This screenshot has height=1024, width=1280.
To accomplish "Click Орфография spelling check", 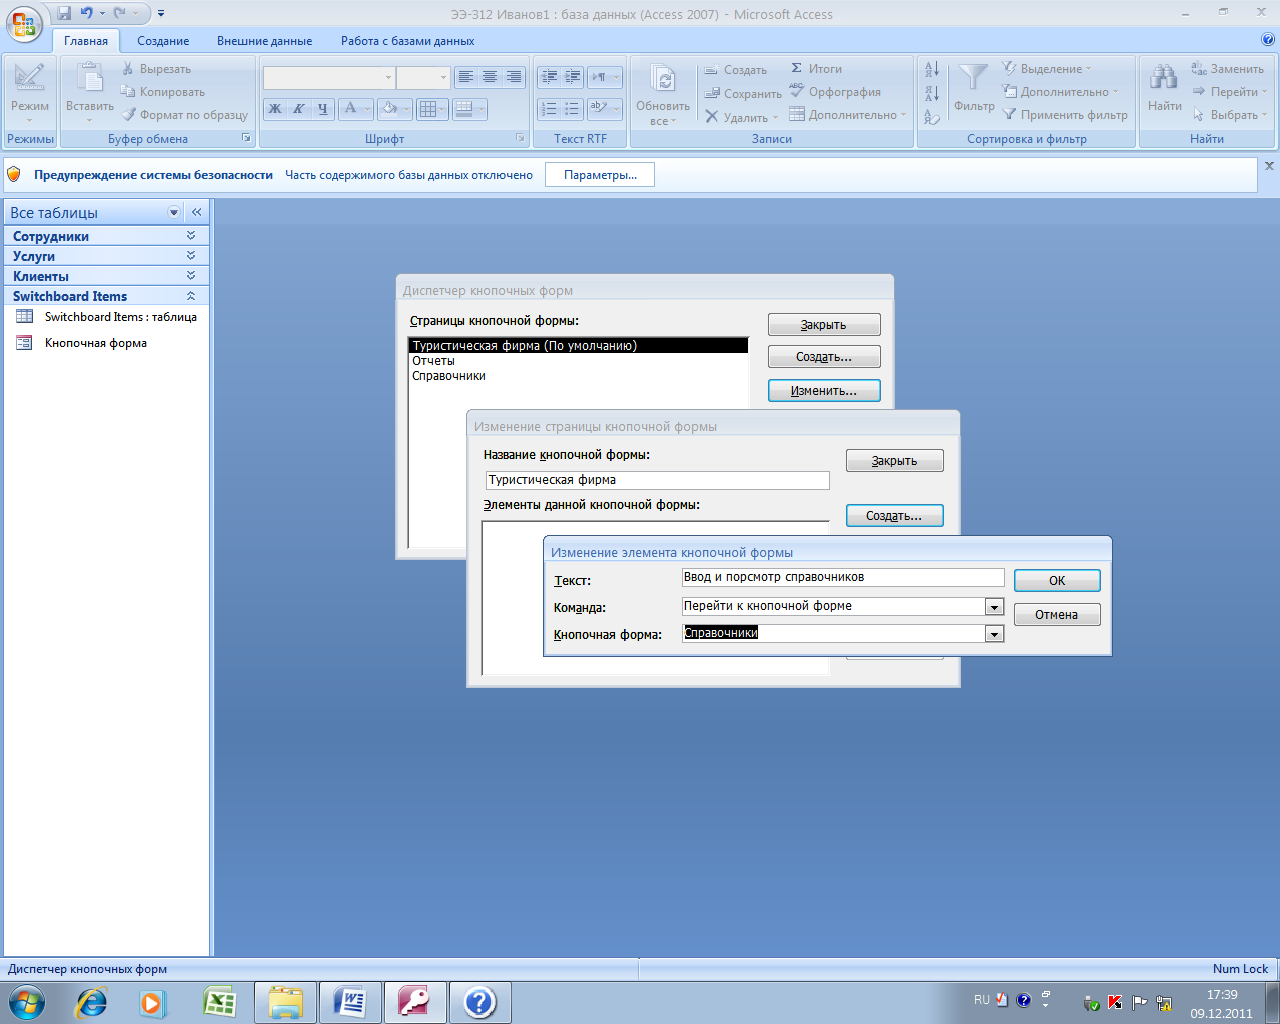I will (x=835, y=92).
